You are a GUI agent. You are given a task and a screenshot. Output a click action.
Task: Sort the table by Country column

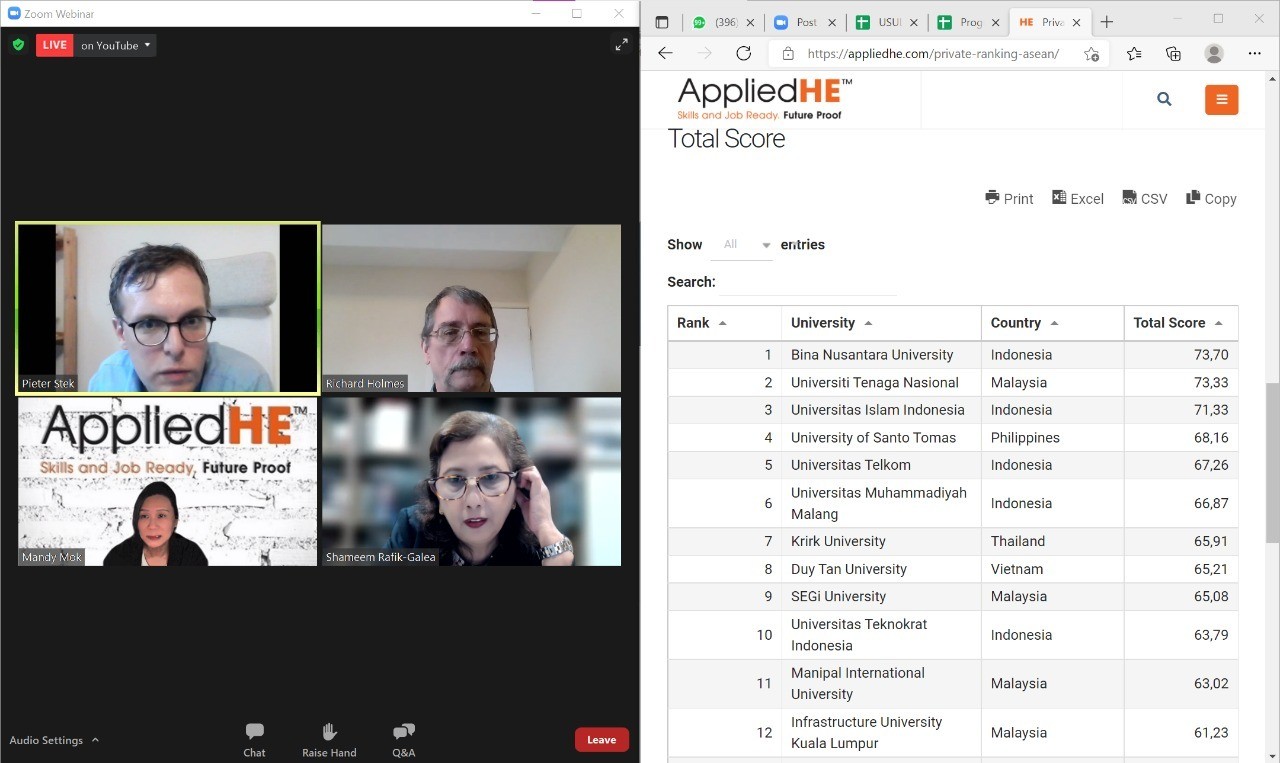click(1052, 323)
